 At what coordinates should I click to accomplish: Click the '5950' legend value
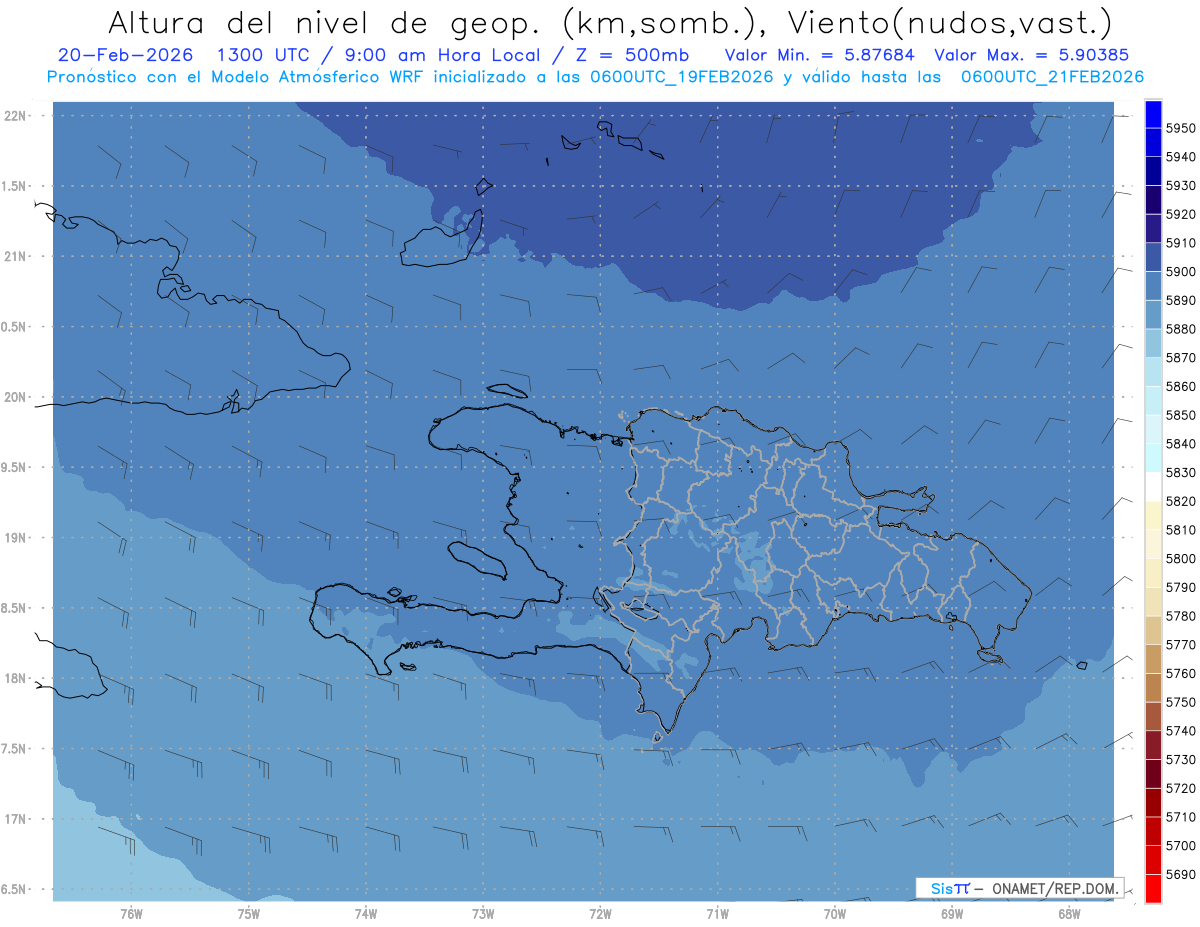coord(1180,128)
